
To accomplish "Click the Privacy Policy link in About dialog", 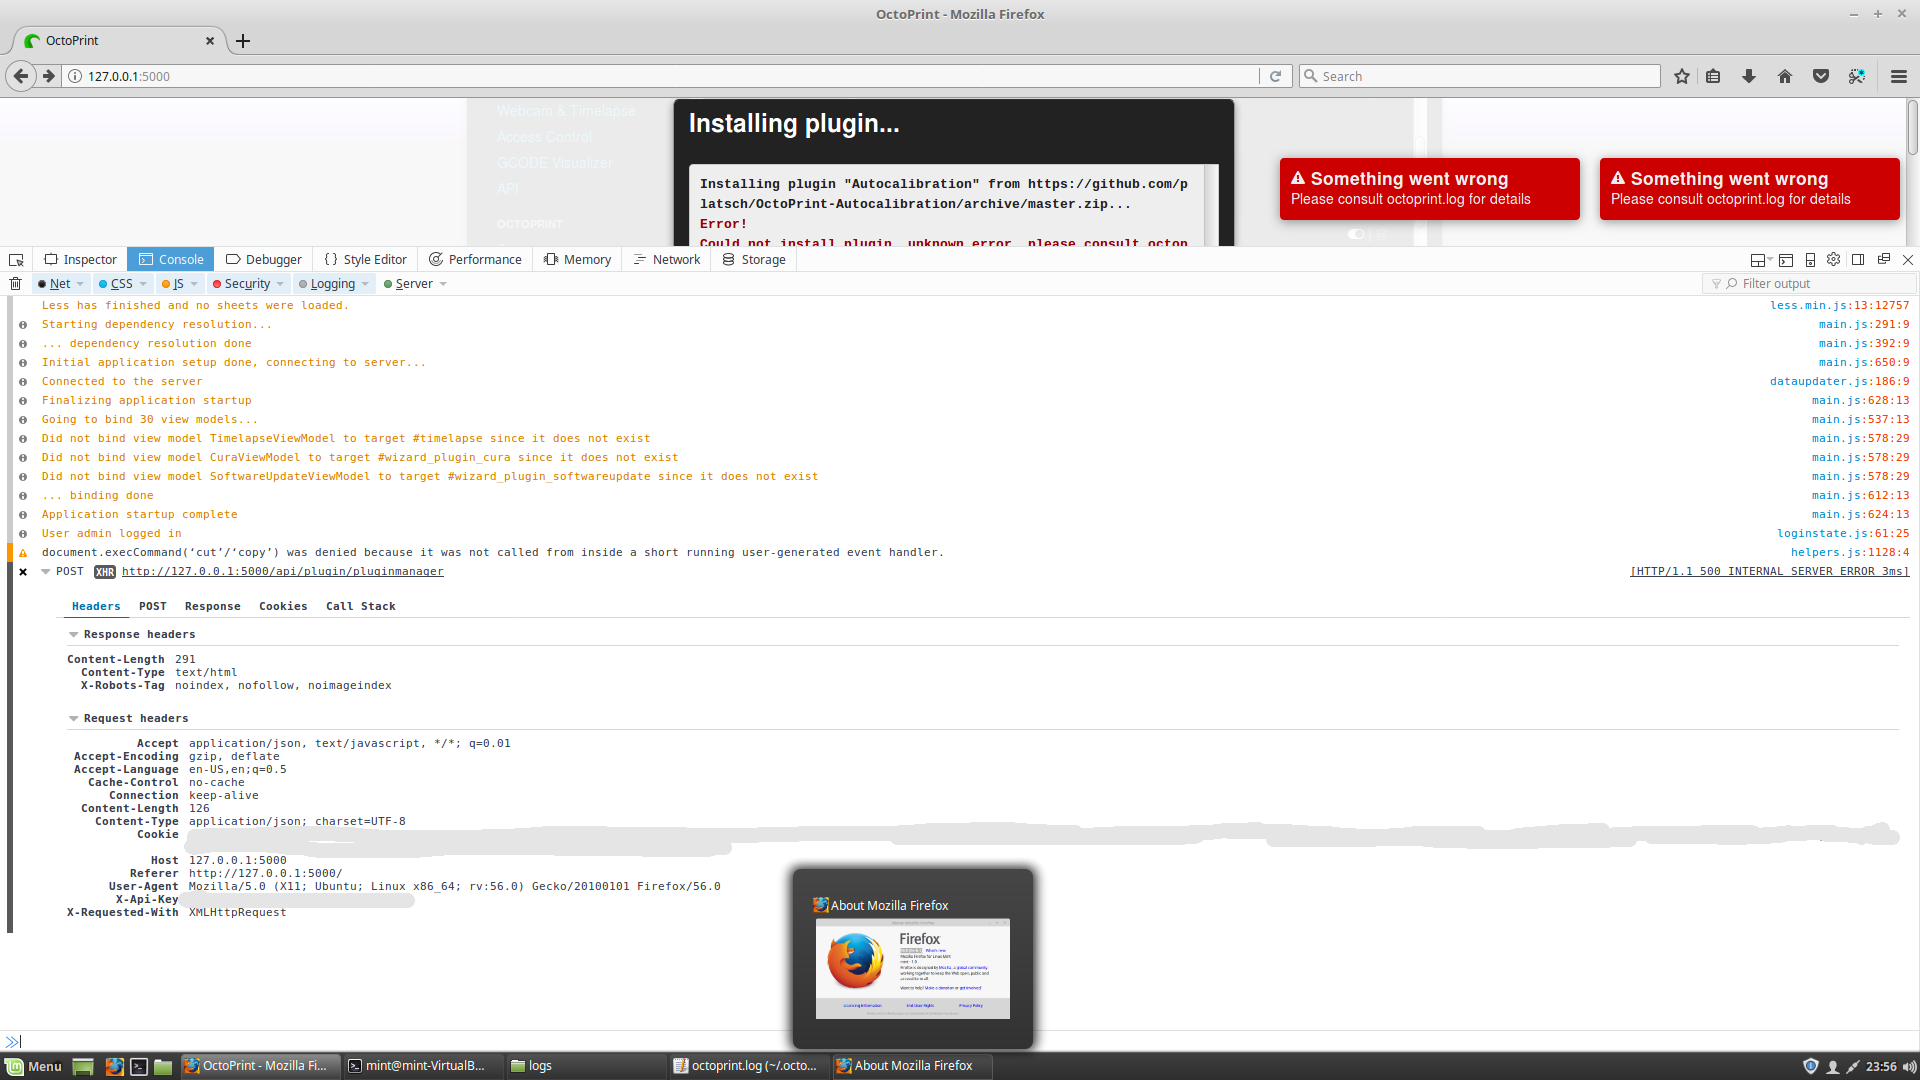I will click(x=971, y=1005).
